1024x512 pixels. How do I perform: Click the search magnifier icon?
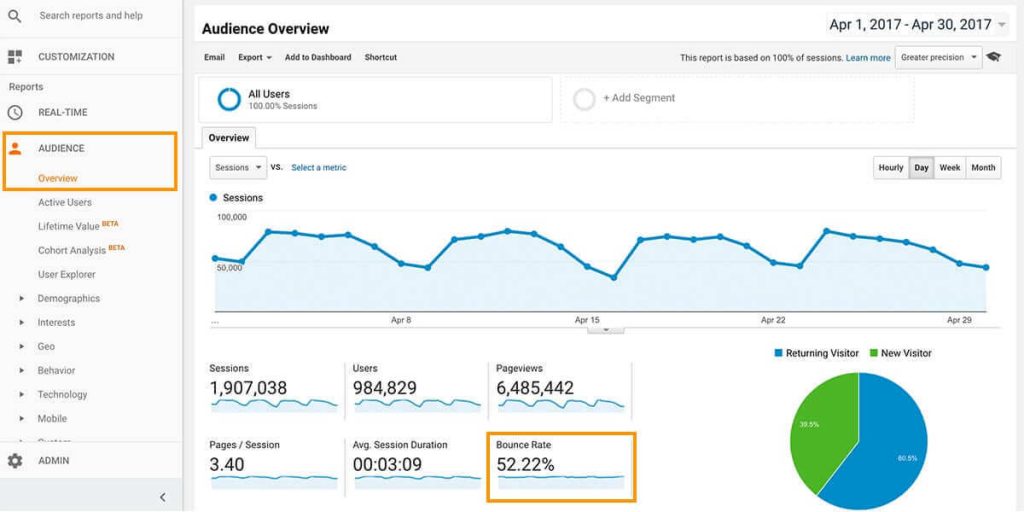14,16
